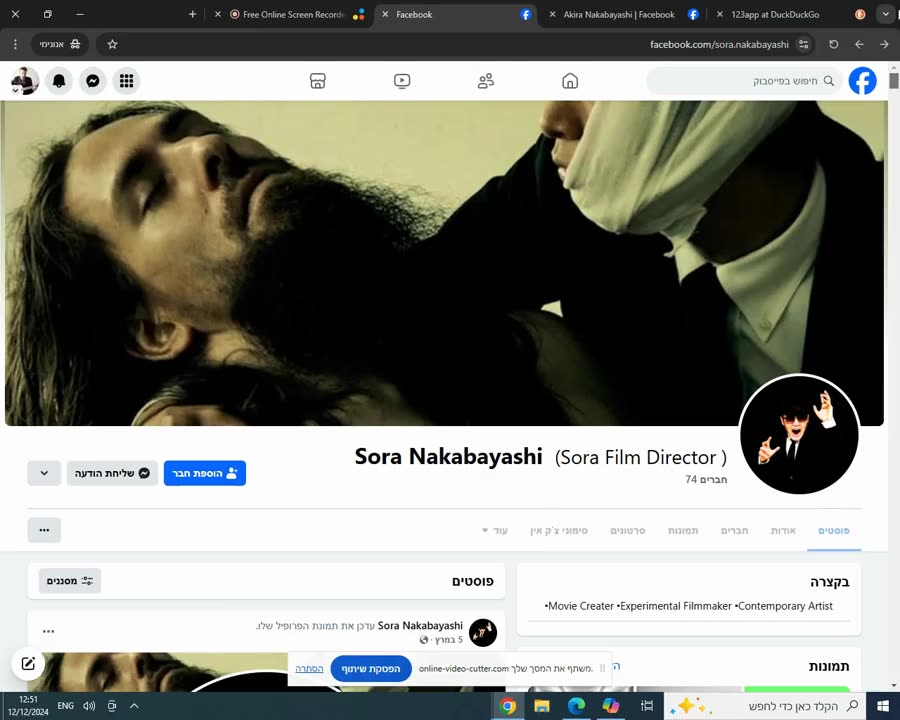Image resolution: width=900 pixels, height=720 pixels.
Task: Click הוספת חבר (Add friend) button
Action: point(205,473)
